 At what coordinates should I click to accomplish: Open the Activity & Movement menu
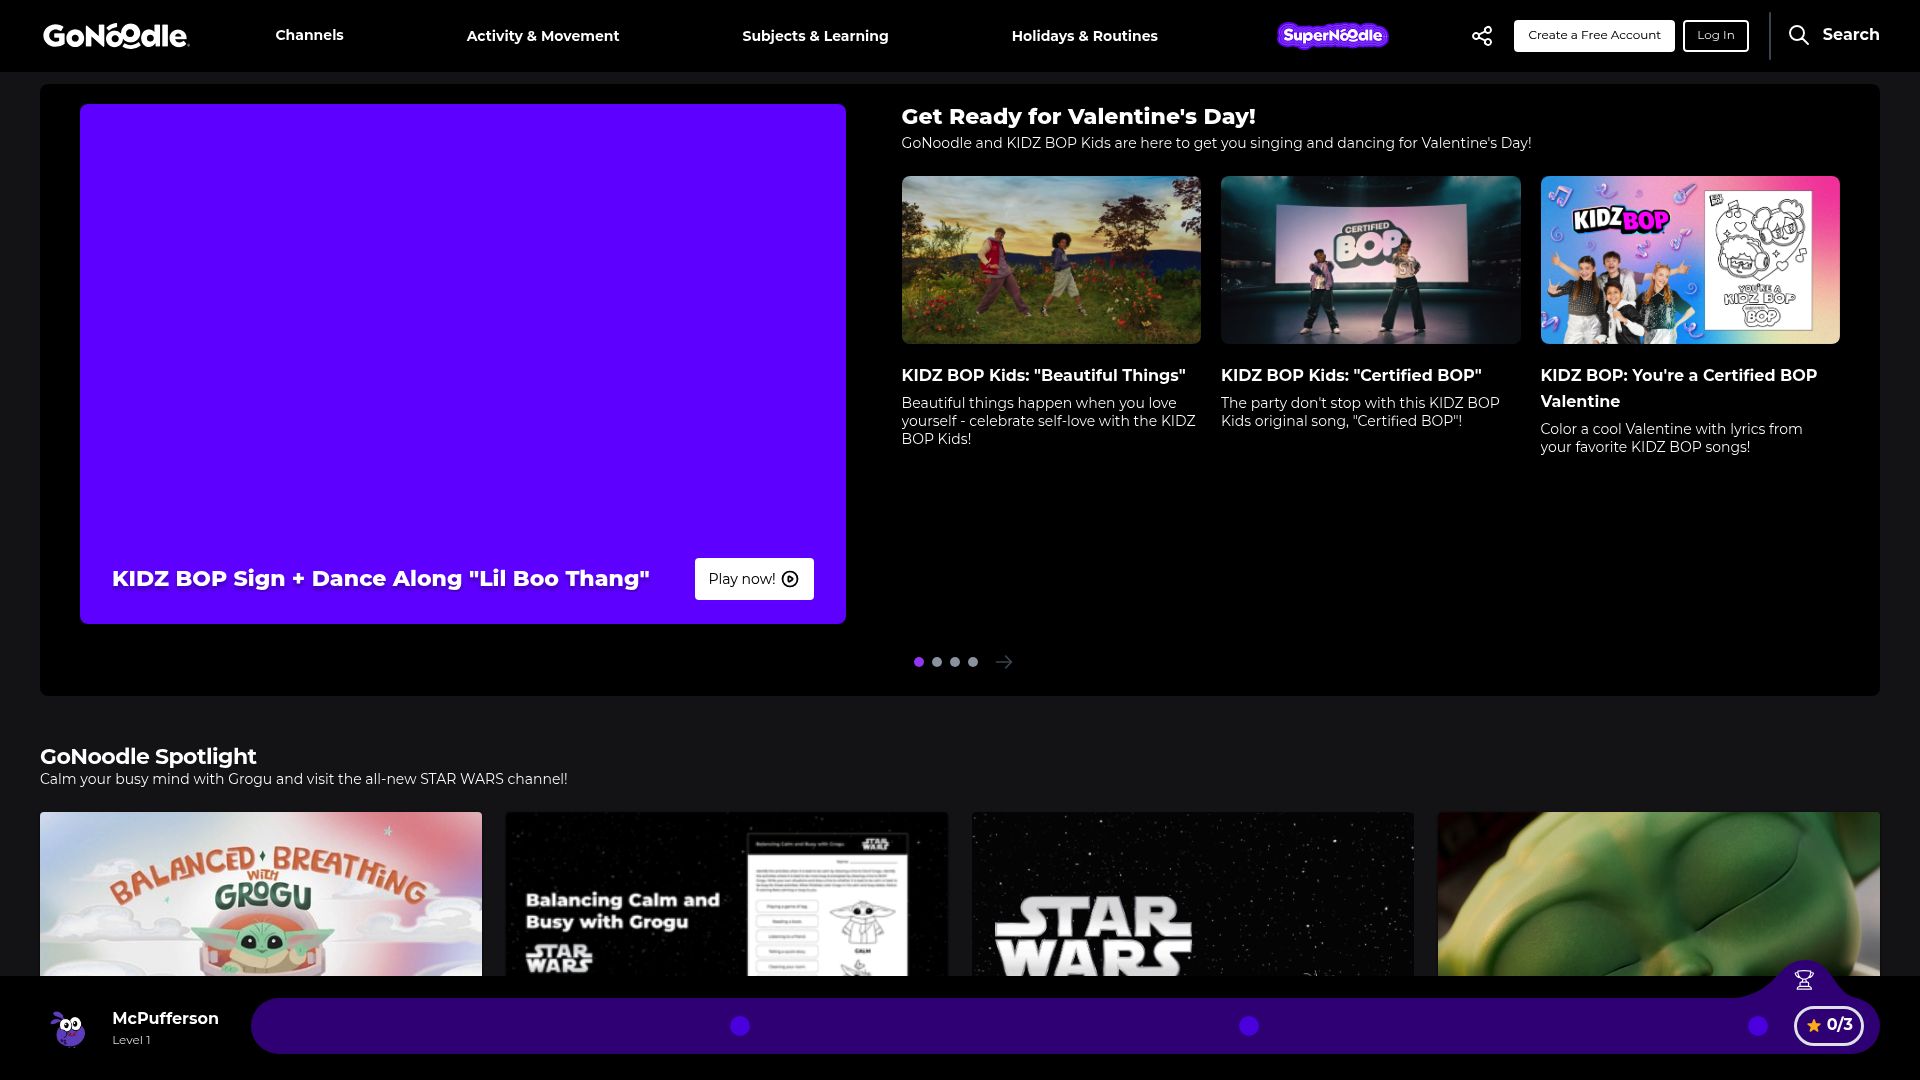tap(543, 35)
